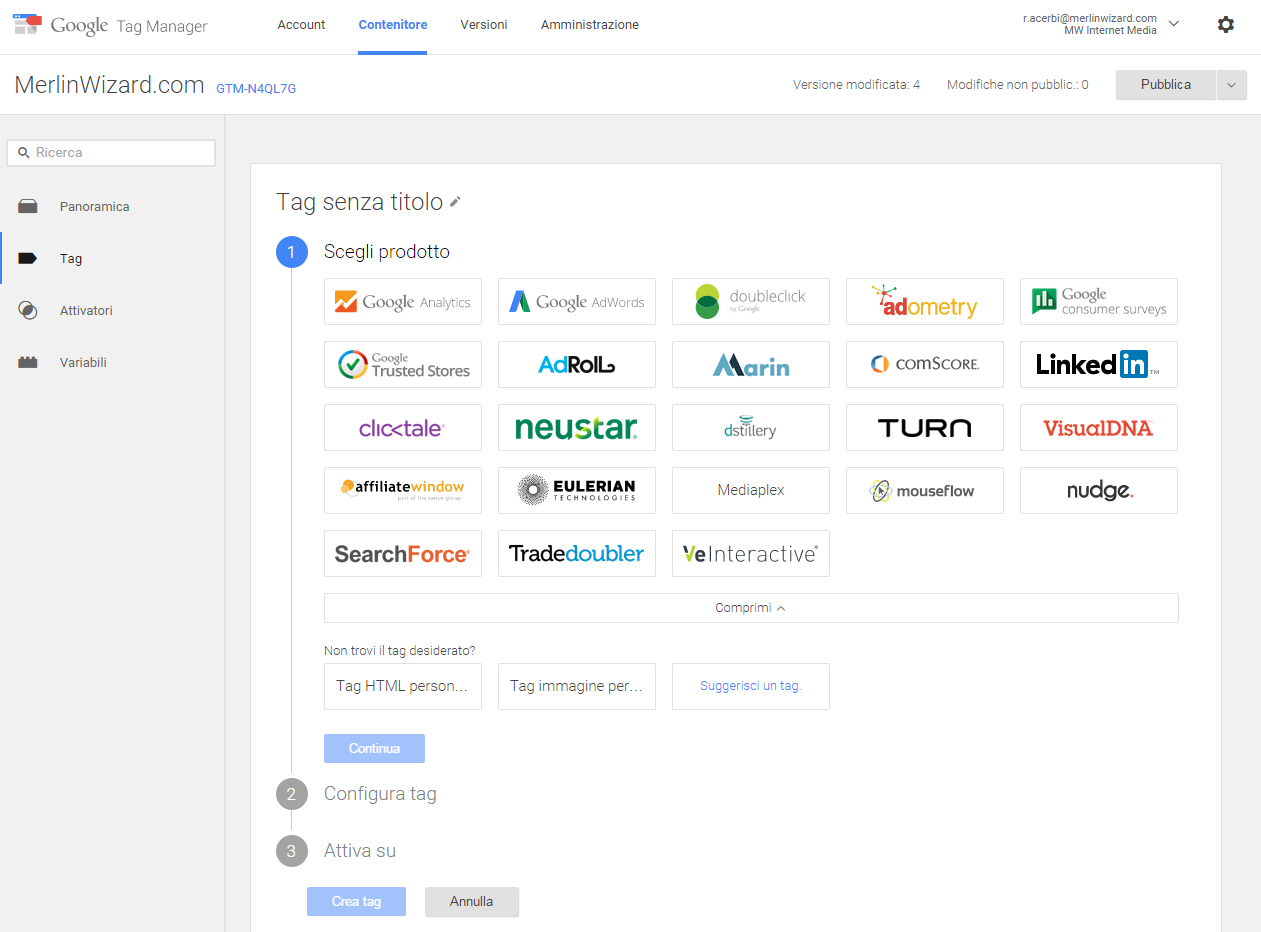Select the comScore tag tile
The height and width of the screenshot is (932, 1261).
tap(924, 365)
